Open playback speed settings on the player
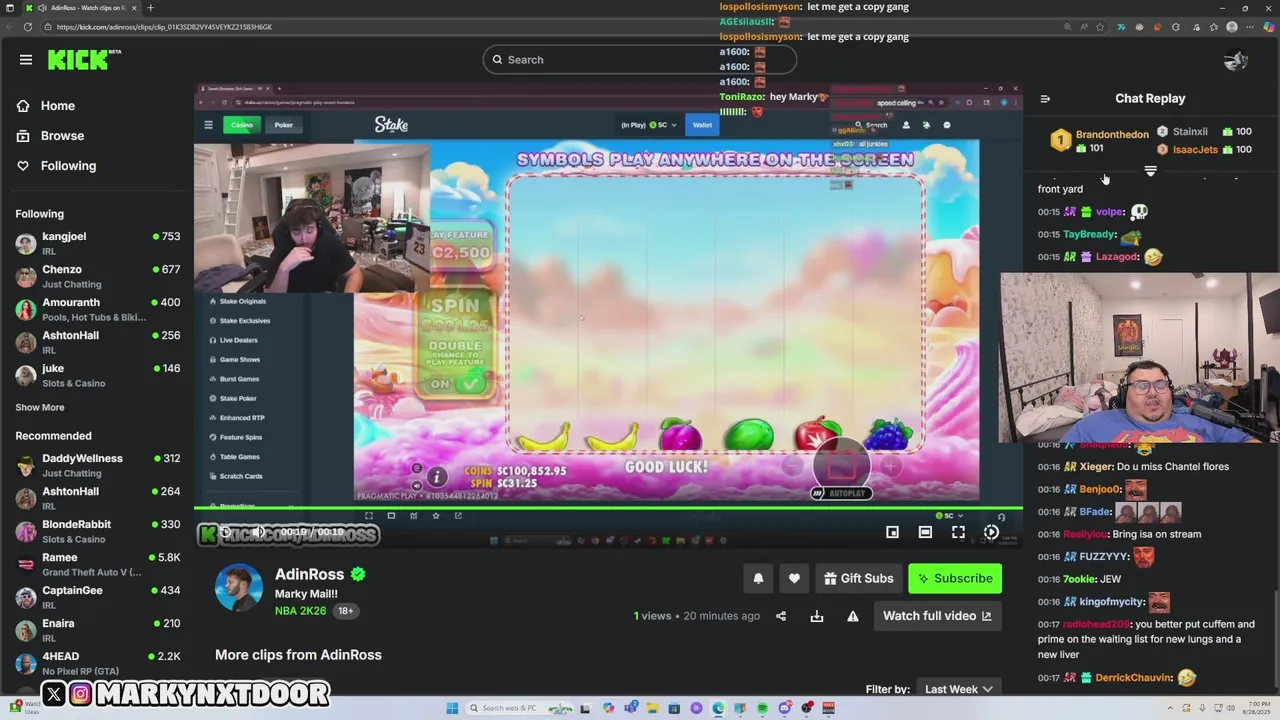 (x=991, y=532)
